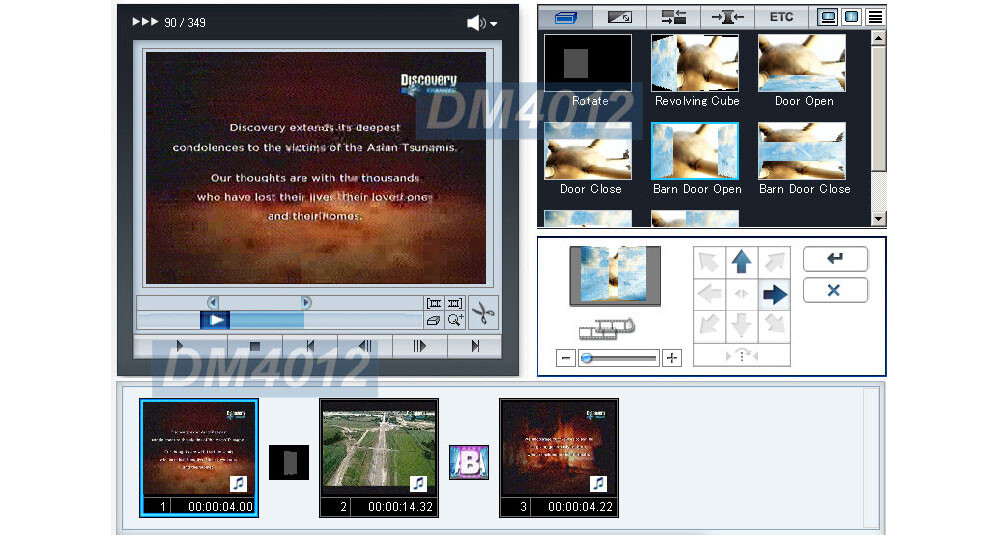
Task: Switch to thumbnail-with-label view mode
Action: tap(828, 17)
